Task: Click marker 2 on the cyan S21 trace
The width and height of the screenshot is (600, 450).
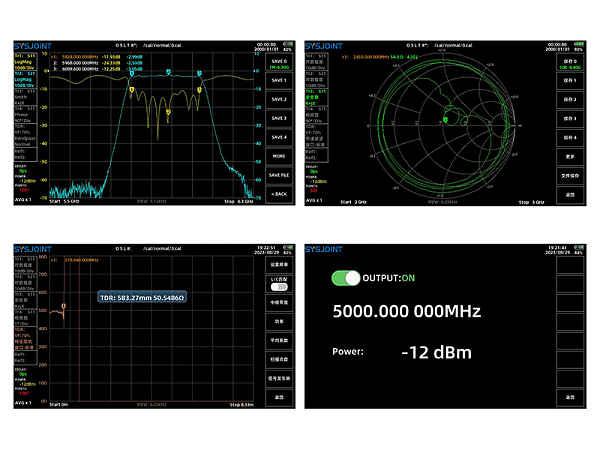Action: (170, 73)
